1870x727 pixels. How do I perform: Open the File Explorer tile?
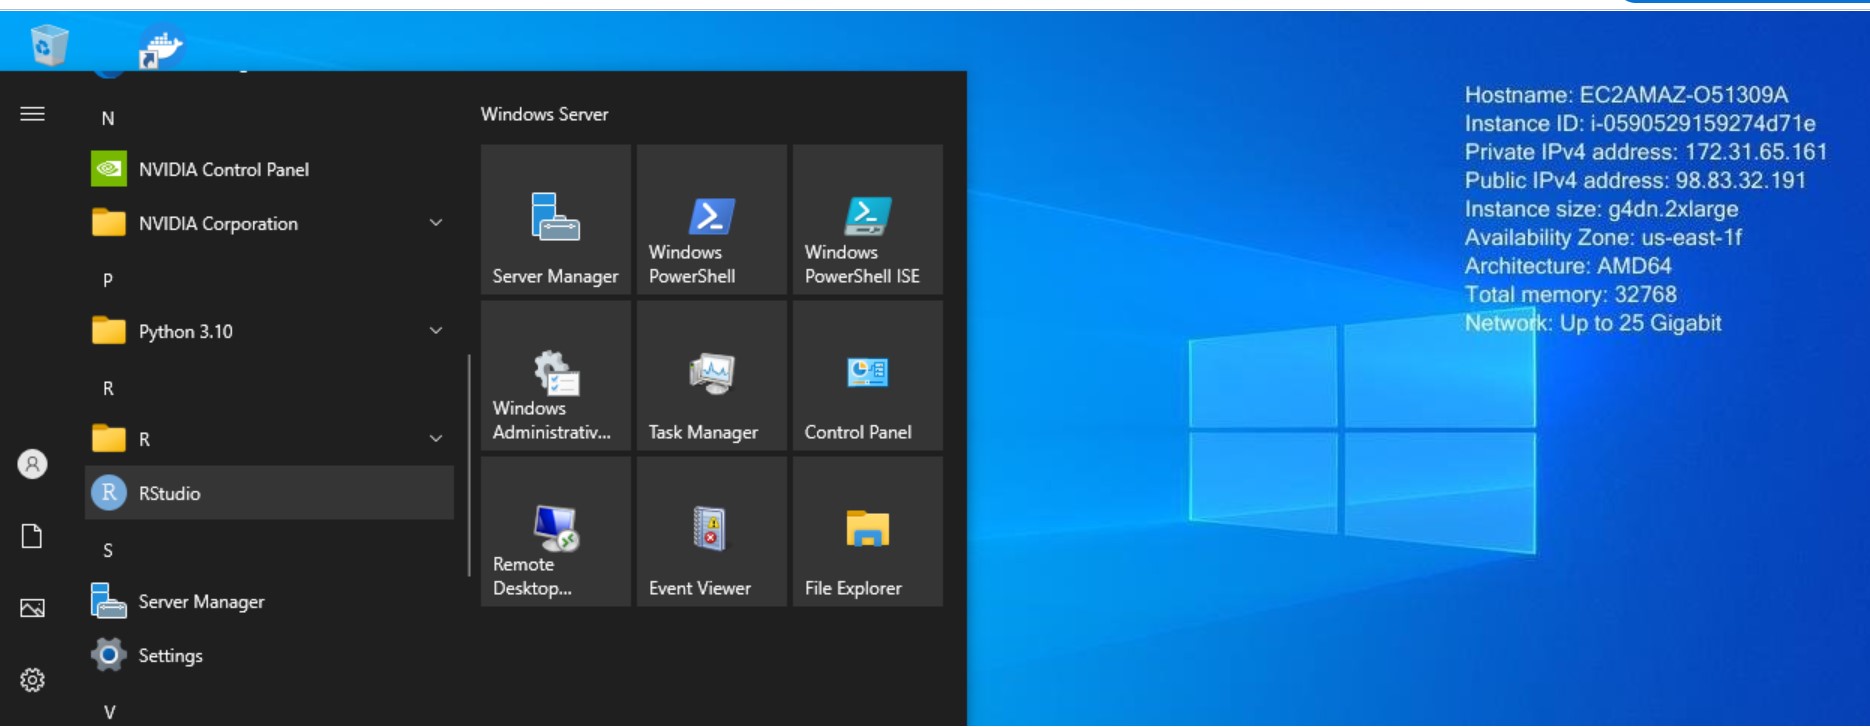(868, 532)
